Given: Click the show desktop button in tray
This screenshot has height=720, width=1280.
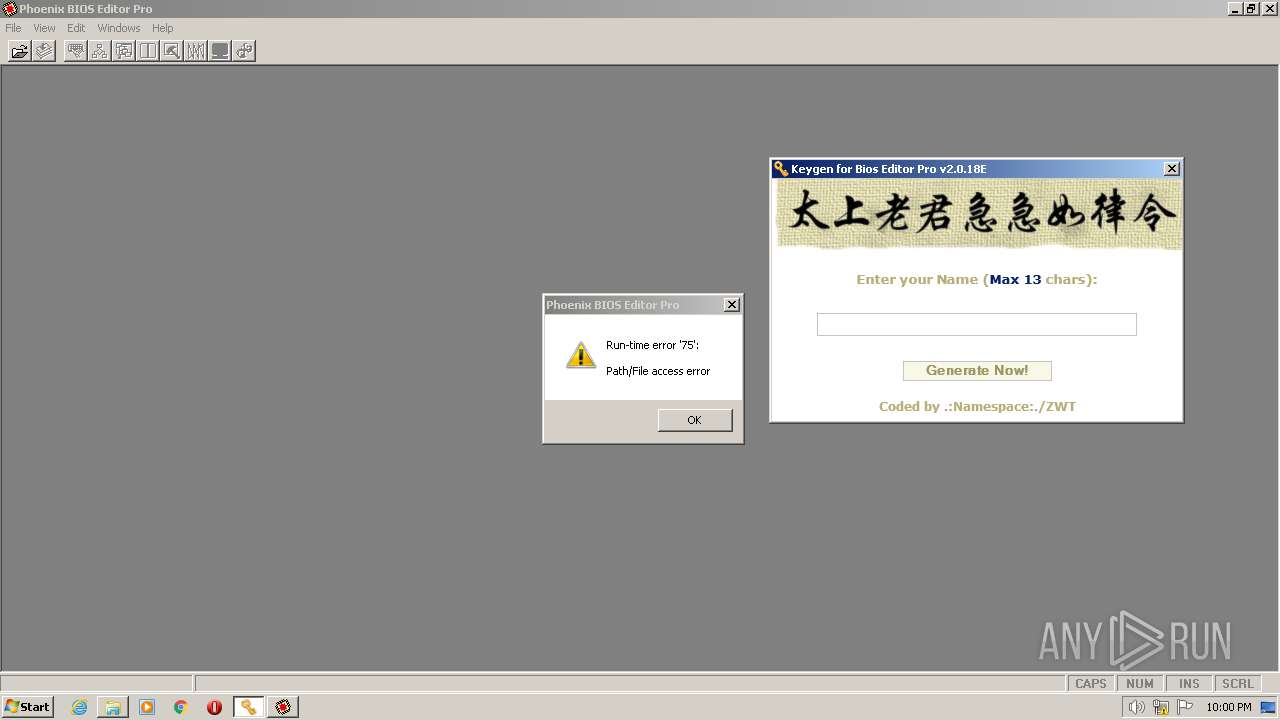Looking at the screenshot, I should click(x=1269, y=707).
